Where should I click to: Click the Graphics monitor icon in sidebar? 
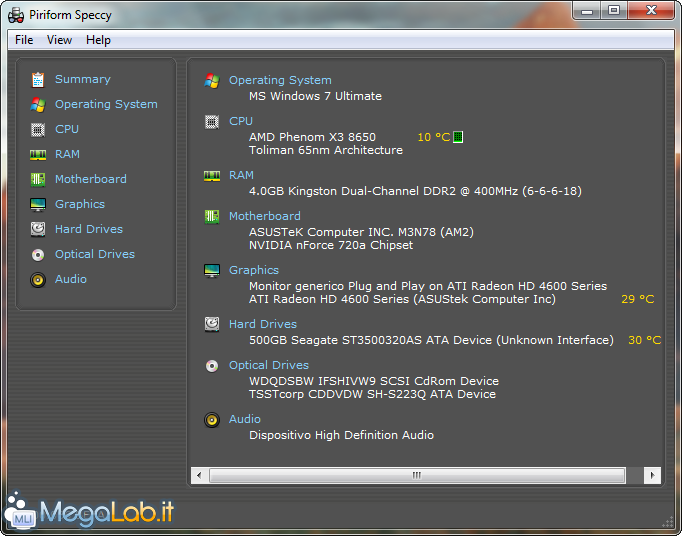point(38,204)
